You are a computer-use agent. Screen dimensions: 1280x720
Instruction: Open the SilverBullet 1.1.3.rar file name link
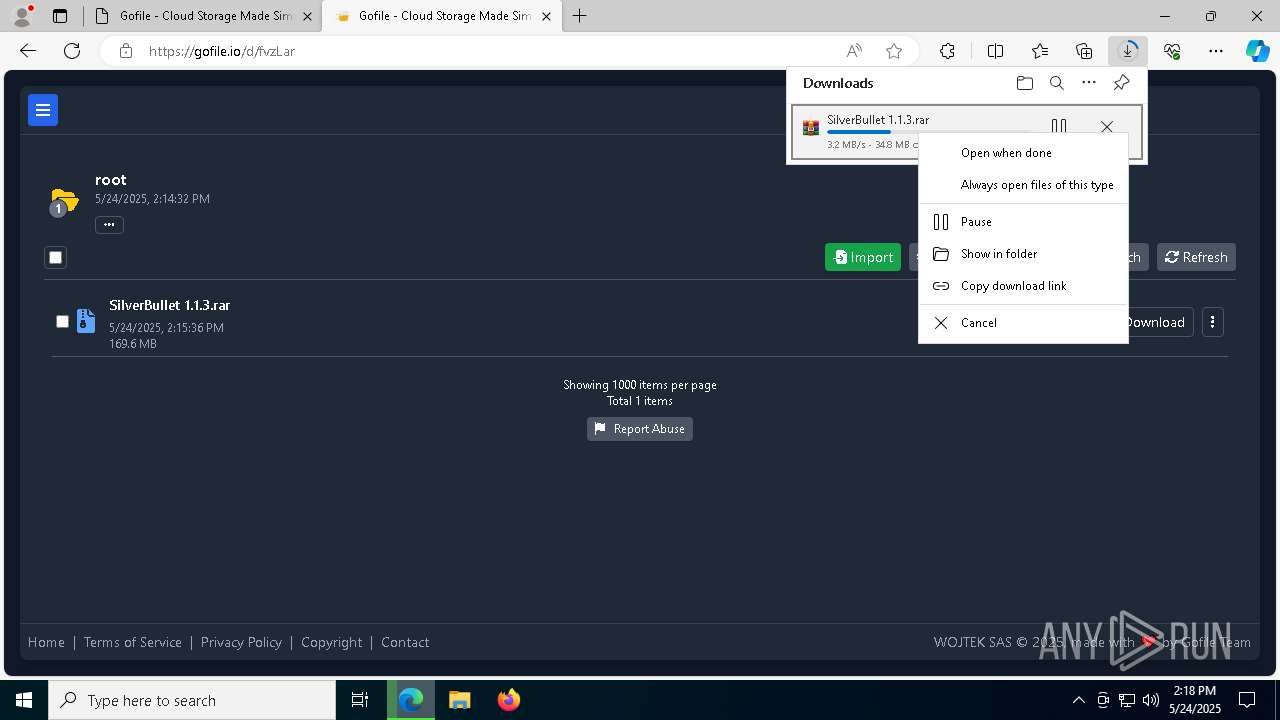click(x=169, y=305)
